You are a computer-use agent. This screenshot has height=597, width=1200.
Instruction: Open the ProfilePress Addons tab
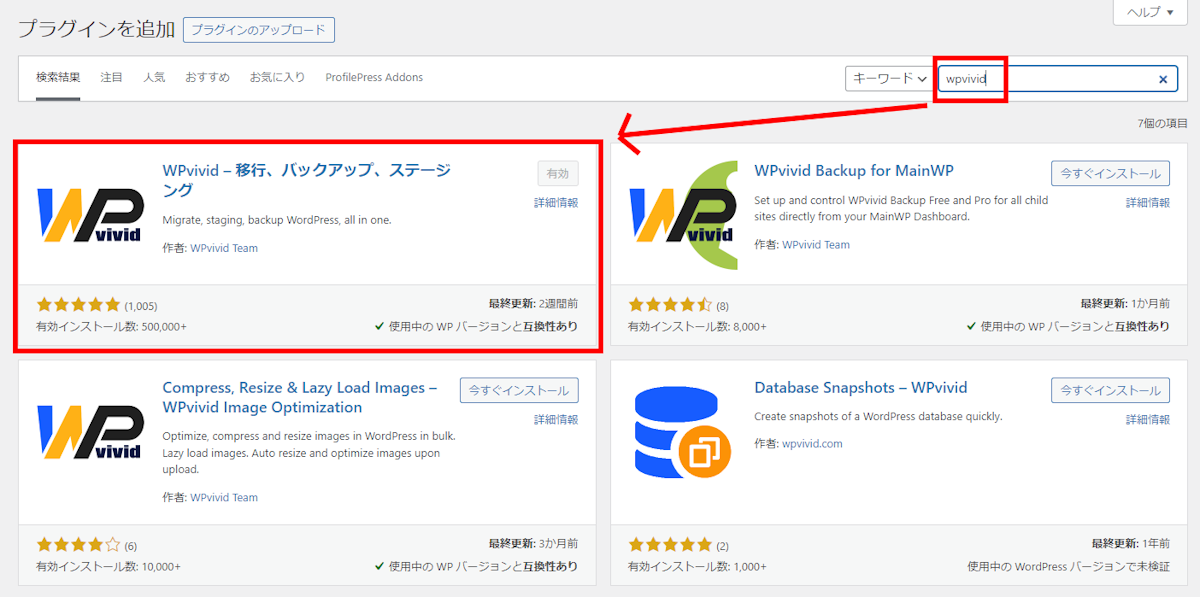click(374, 77)
